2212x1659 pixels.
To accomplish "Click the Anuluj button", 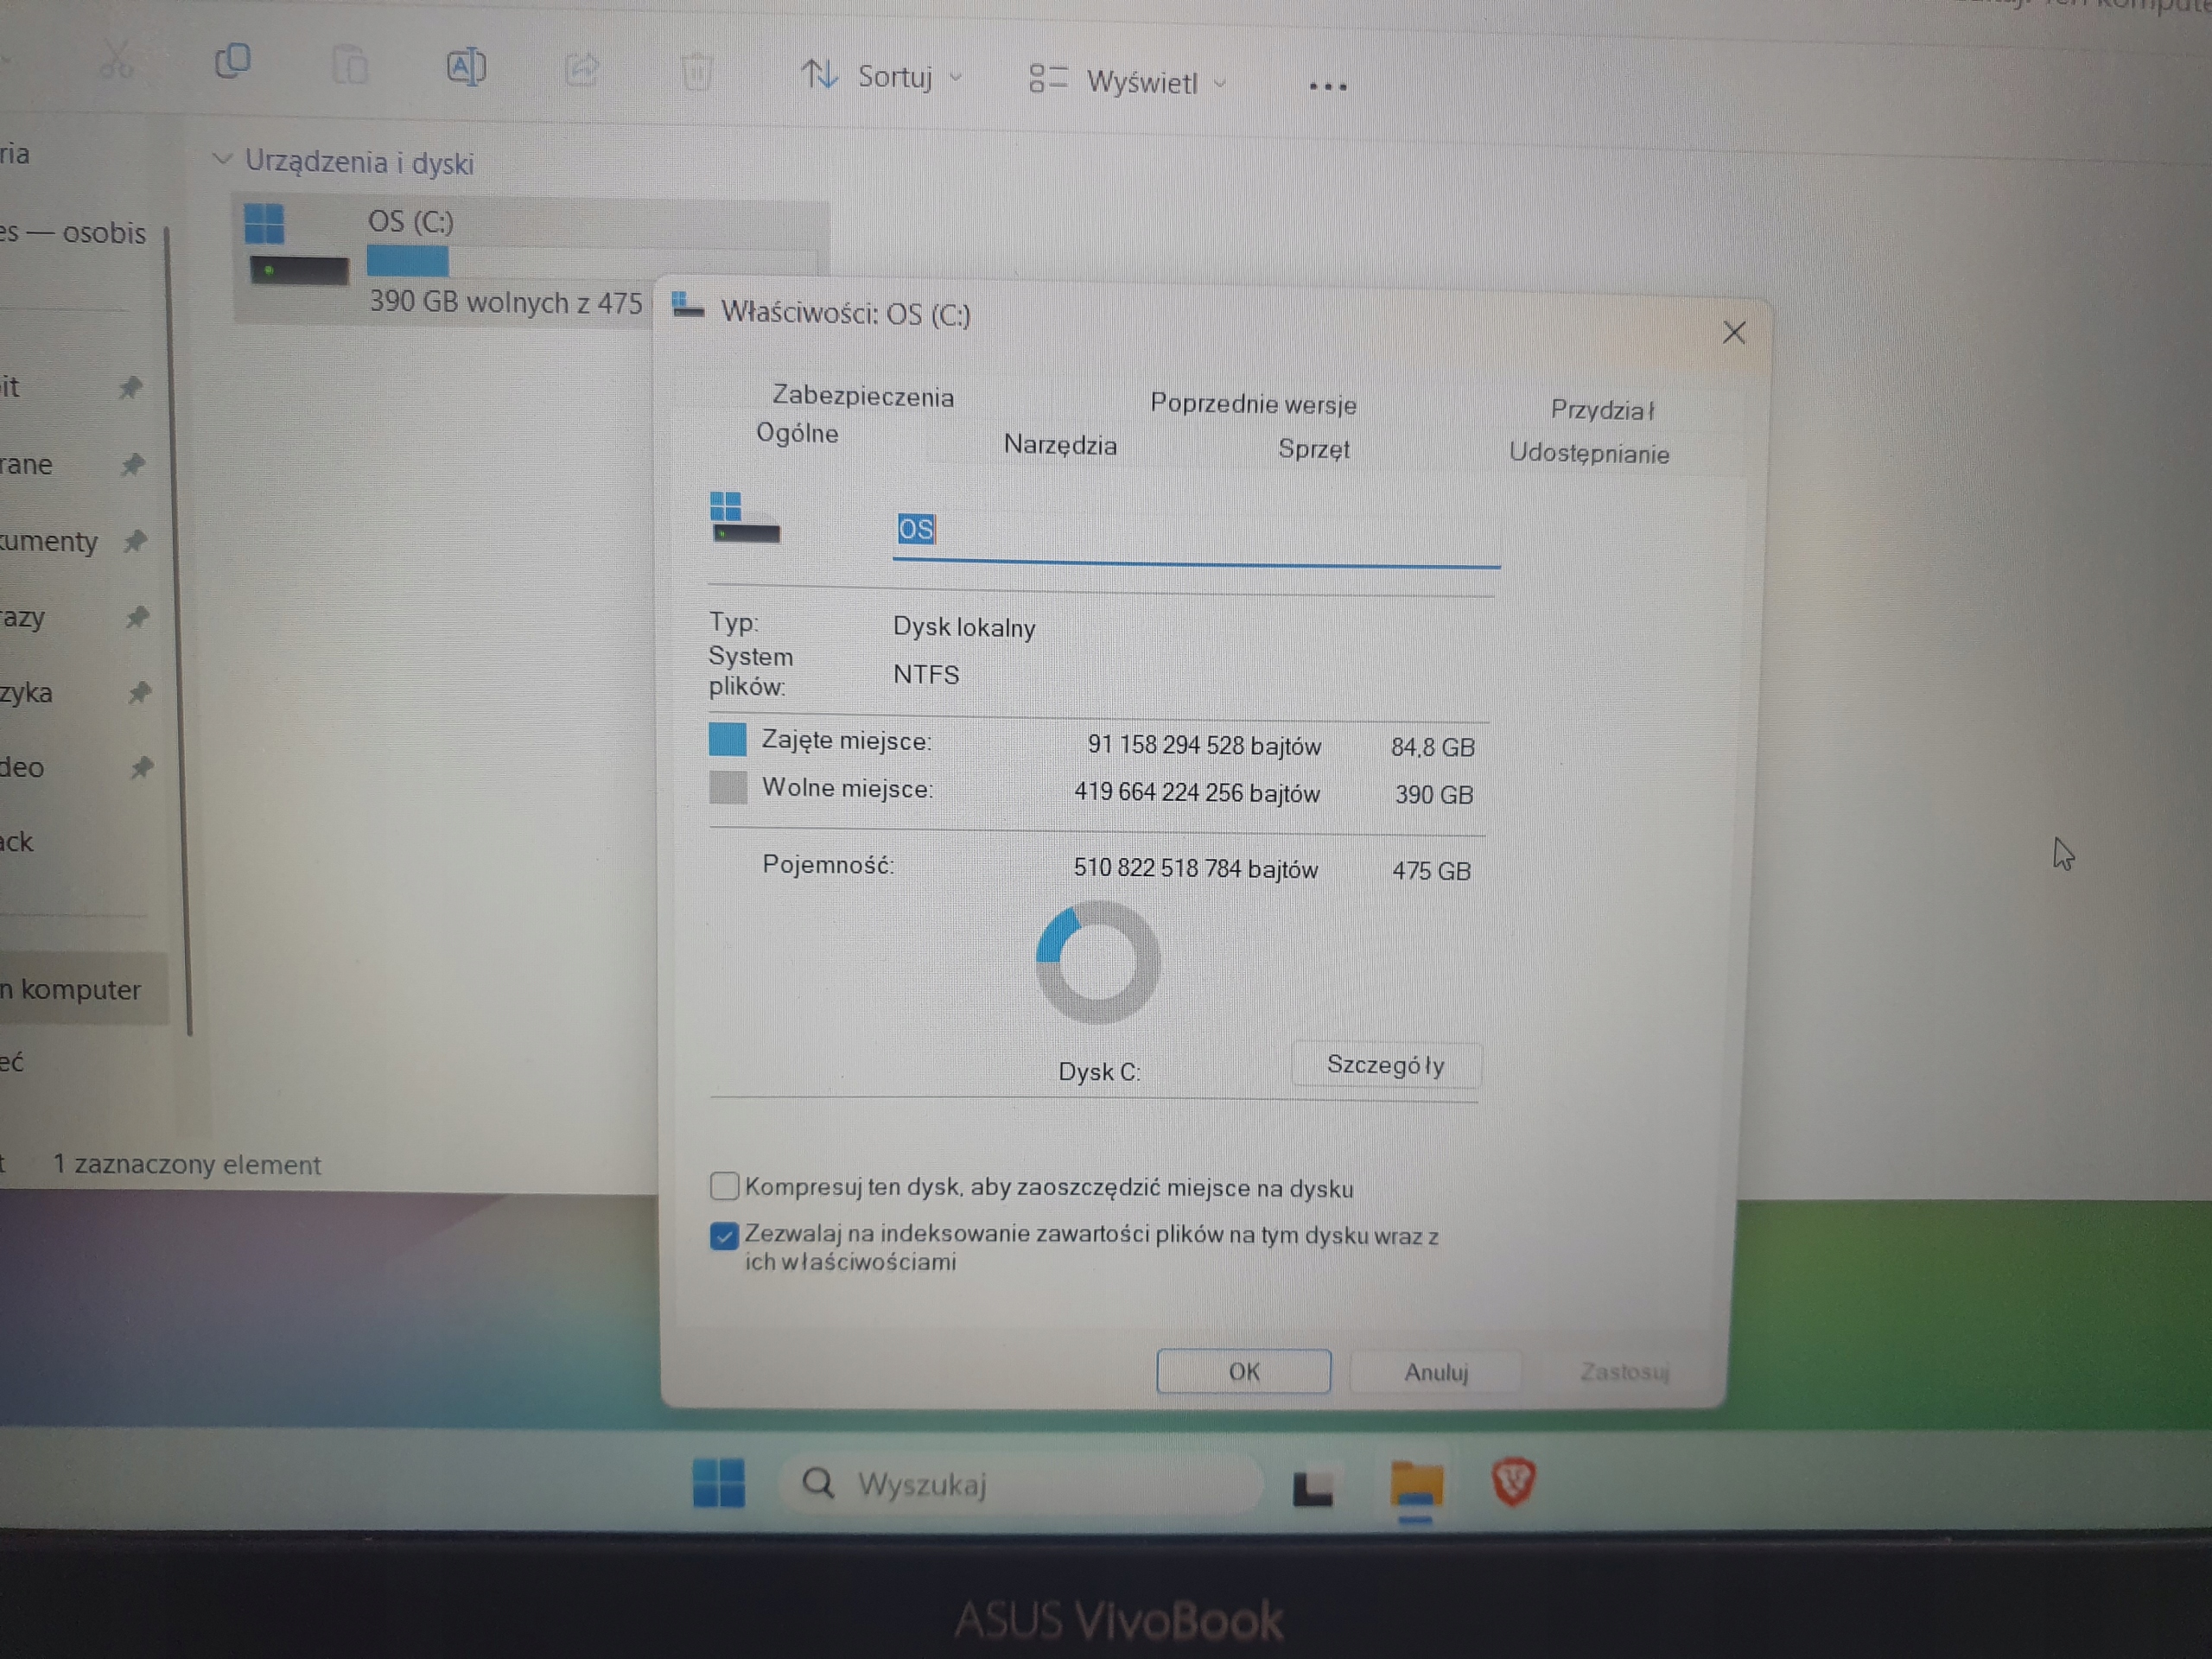I will (1435, 1372).
